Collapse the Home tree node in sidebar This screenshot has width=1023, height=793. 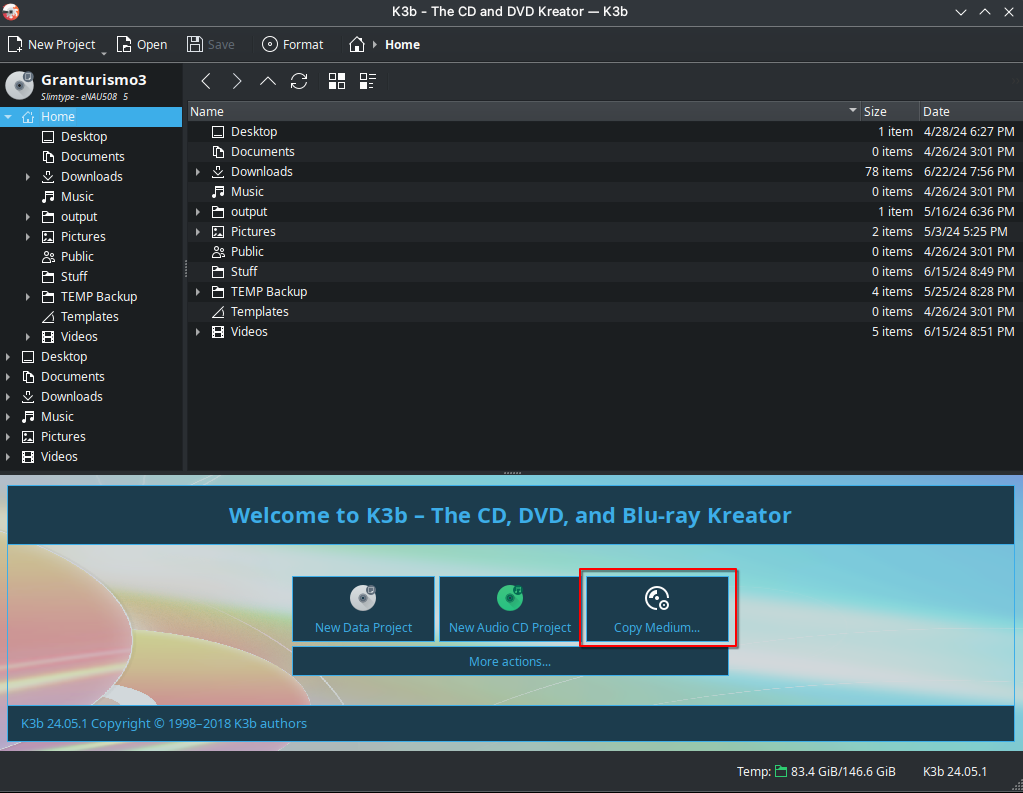tap(9, 117)
